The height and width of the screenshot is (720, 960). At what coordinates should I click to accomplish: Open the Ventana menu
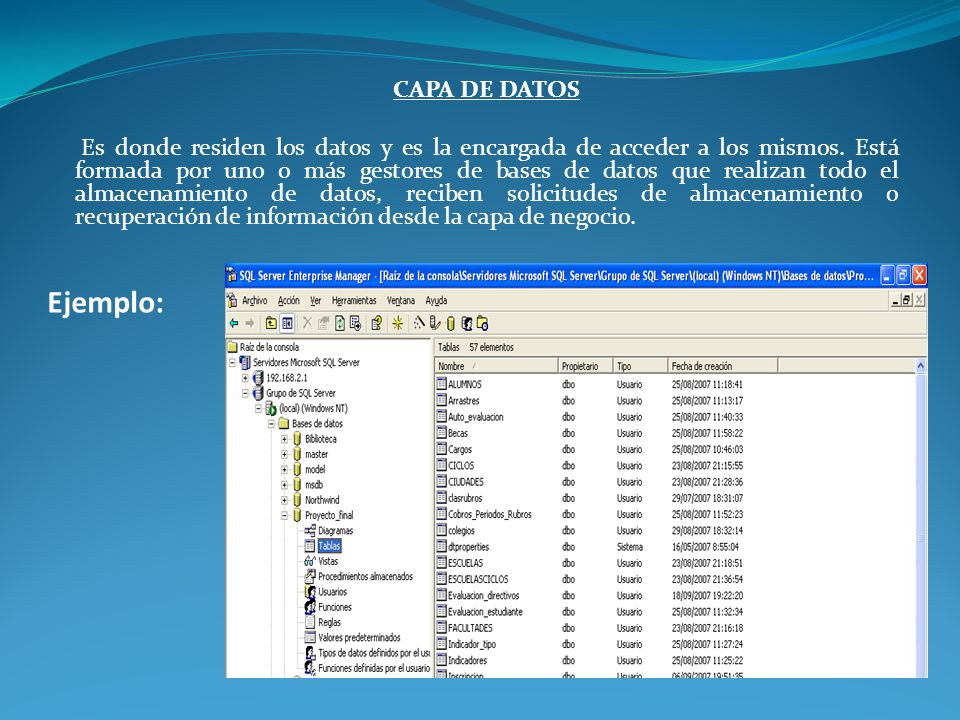coord(401,301)
